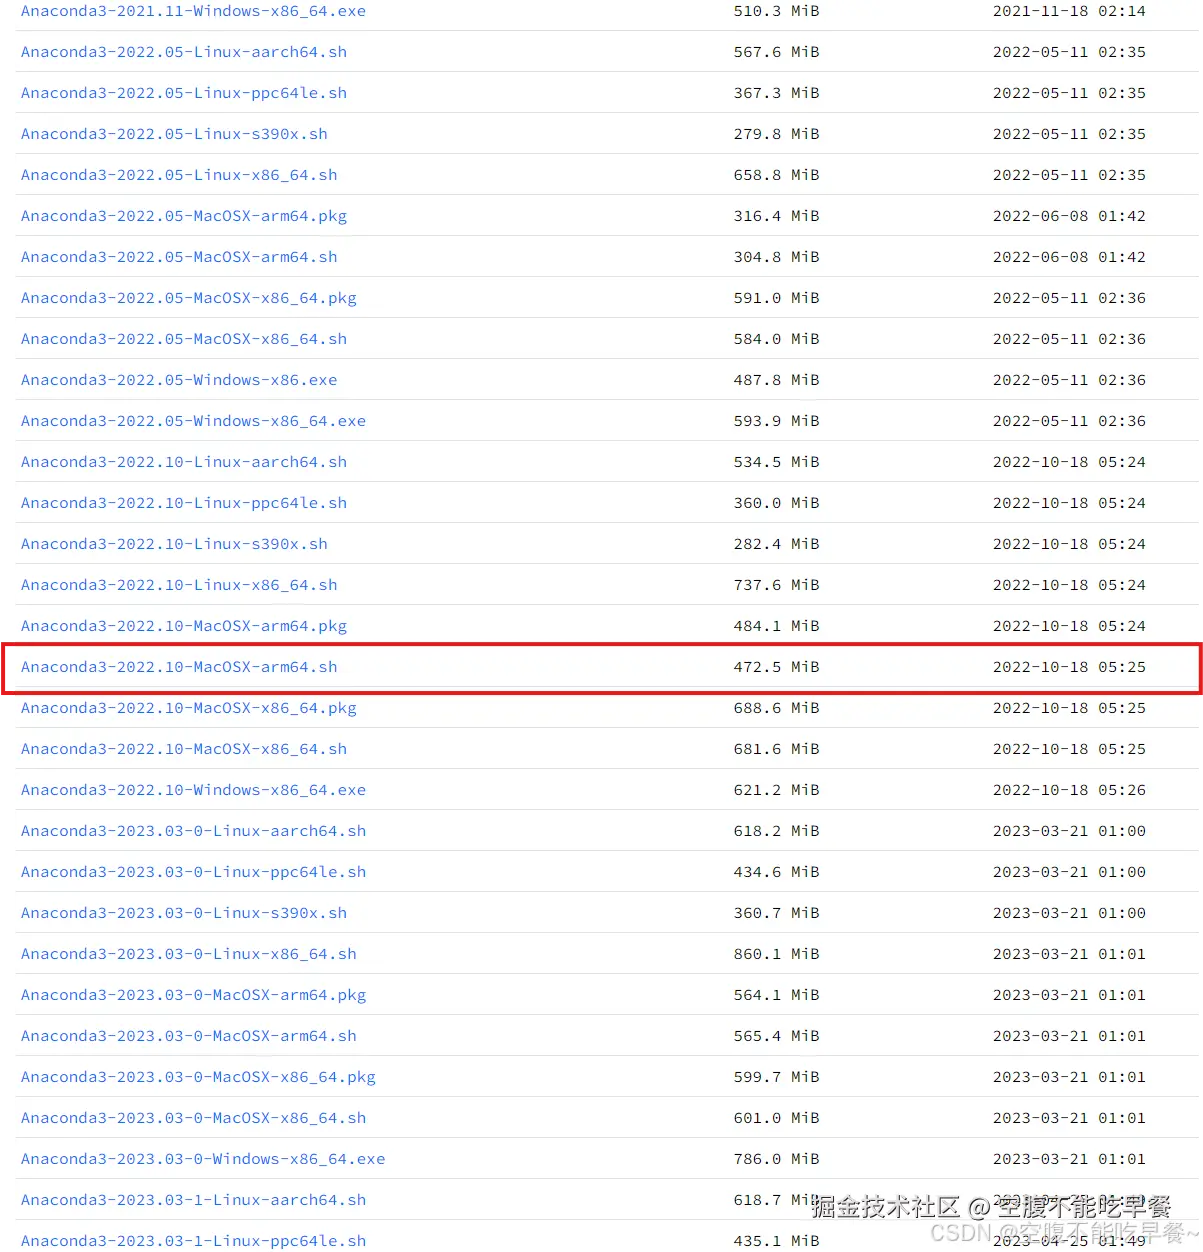Open Anaconda3-2022.10-Linux-ppc64le.sh link

click(184, 503)
